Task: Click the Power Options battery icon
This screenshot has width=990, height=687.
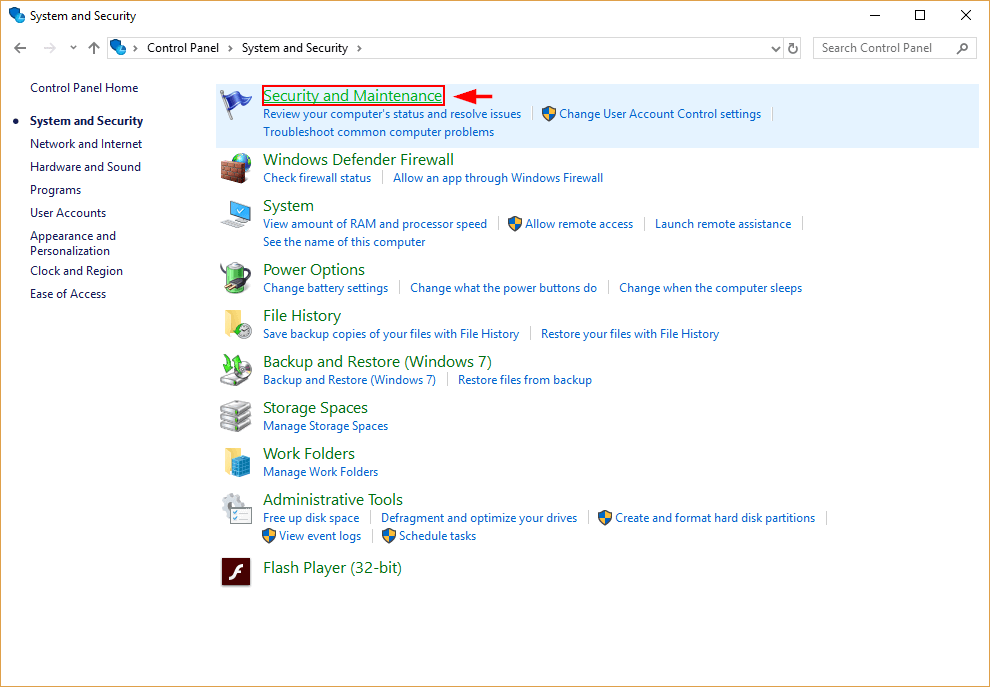Action: [236, 278]
